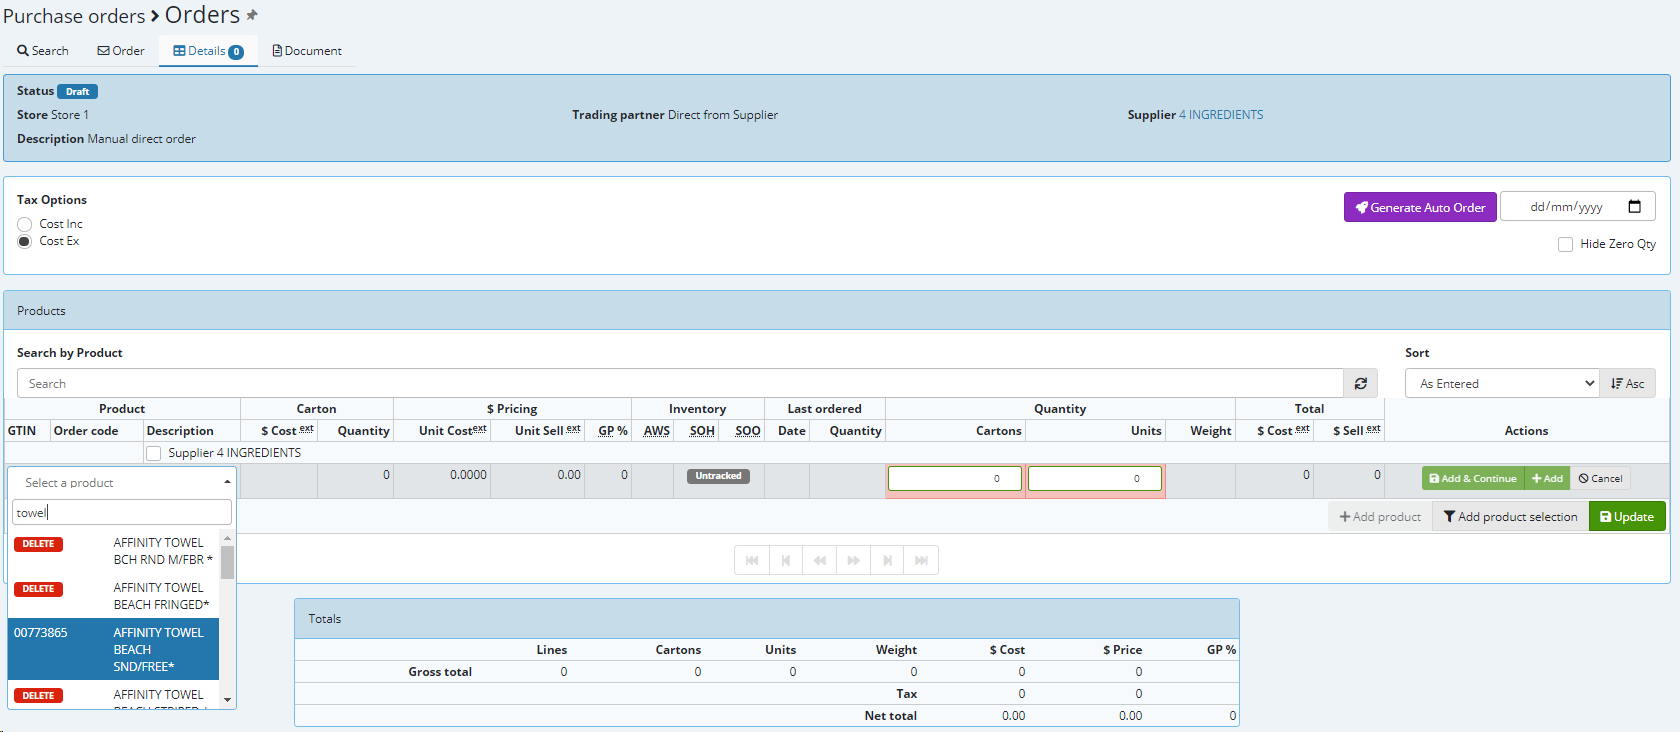Click the Order code column header
The image size is (1680, 732).
86,431
